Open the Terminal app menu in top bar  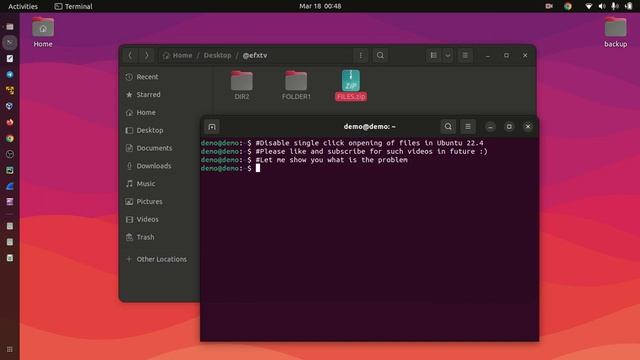point(74,6)
